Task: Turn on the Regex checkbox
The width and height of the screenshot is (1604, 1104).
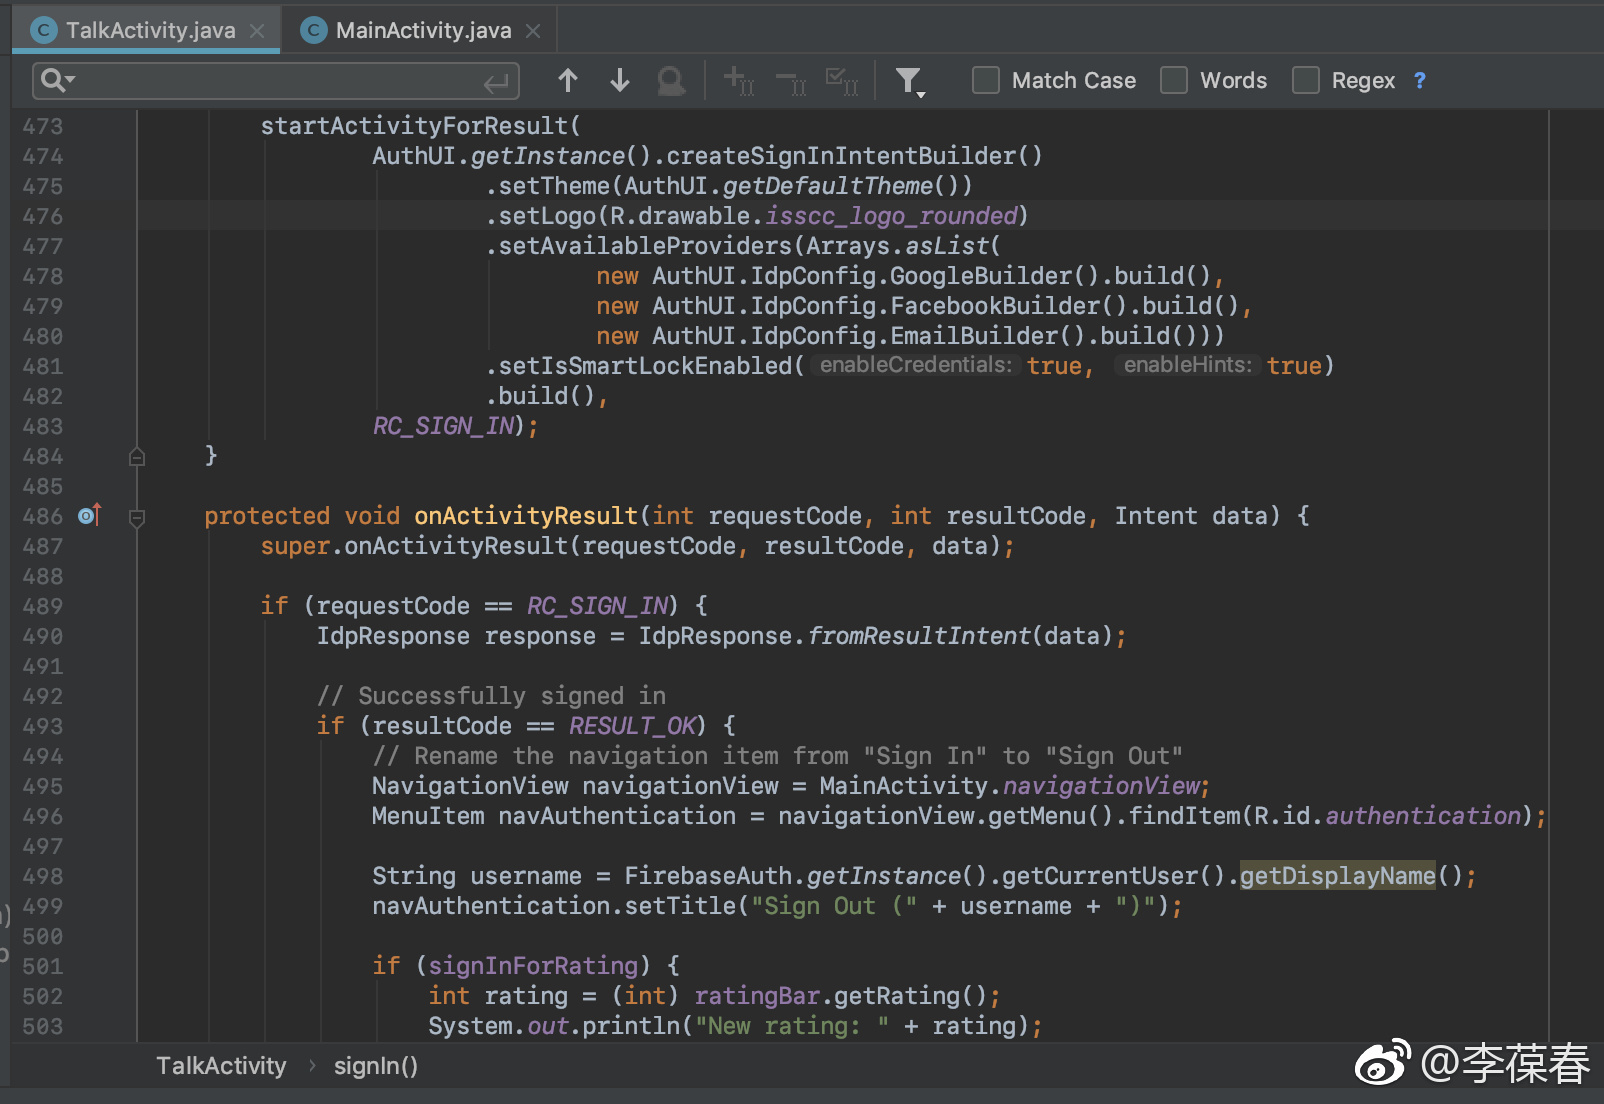Action: tap(1306, 81)
